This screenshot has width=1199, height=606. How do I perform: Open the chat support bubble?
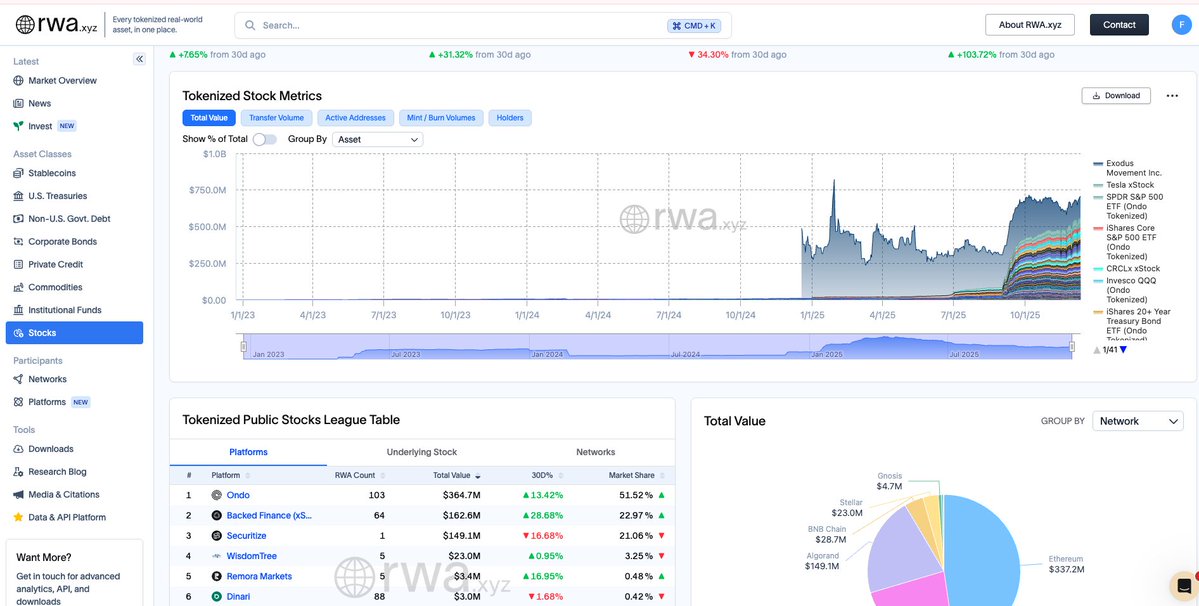coord(1183,586)
